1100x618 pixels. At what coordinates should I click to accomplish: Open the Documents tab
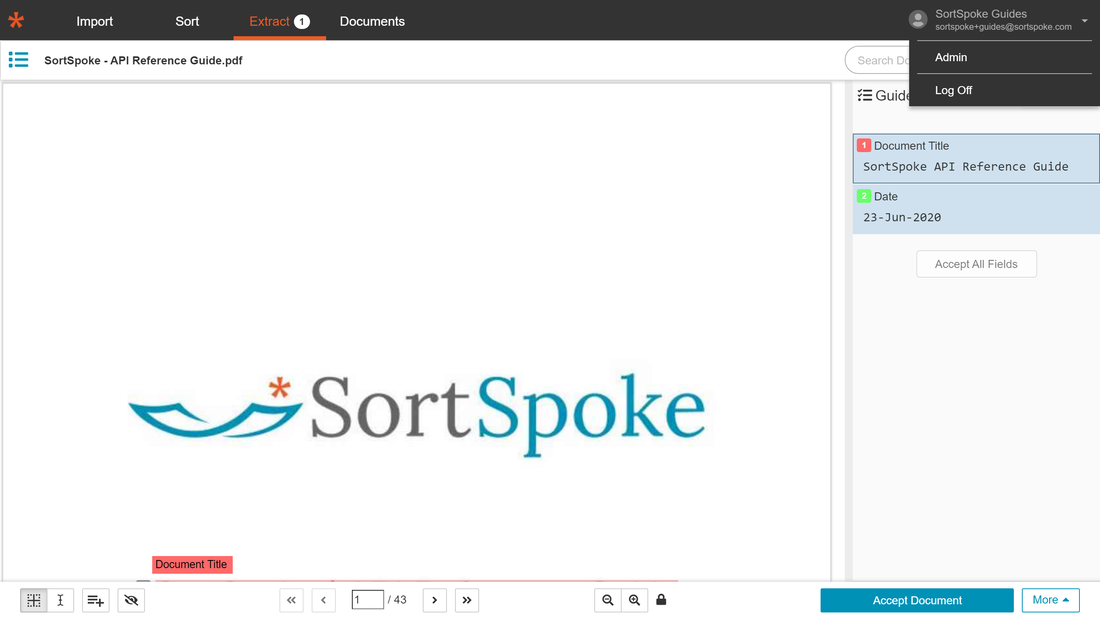pyautogui.click(x=373, y=21)
